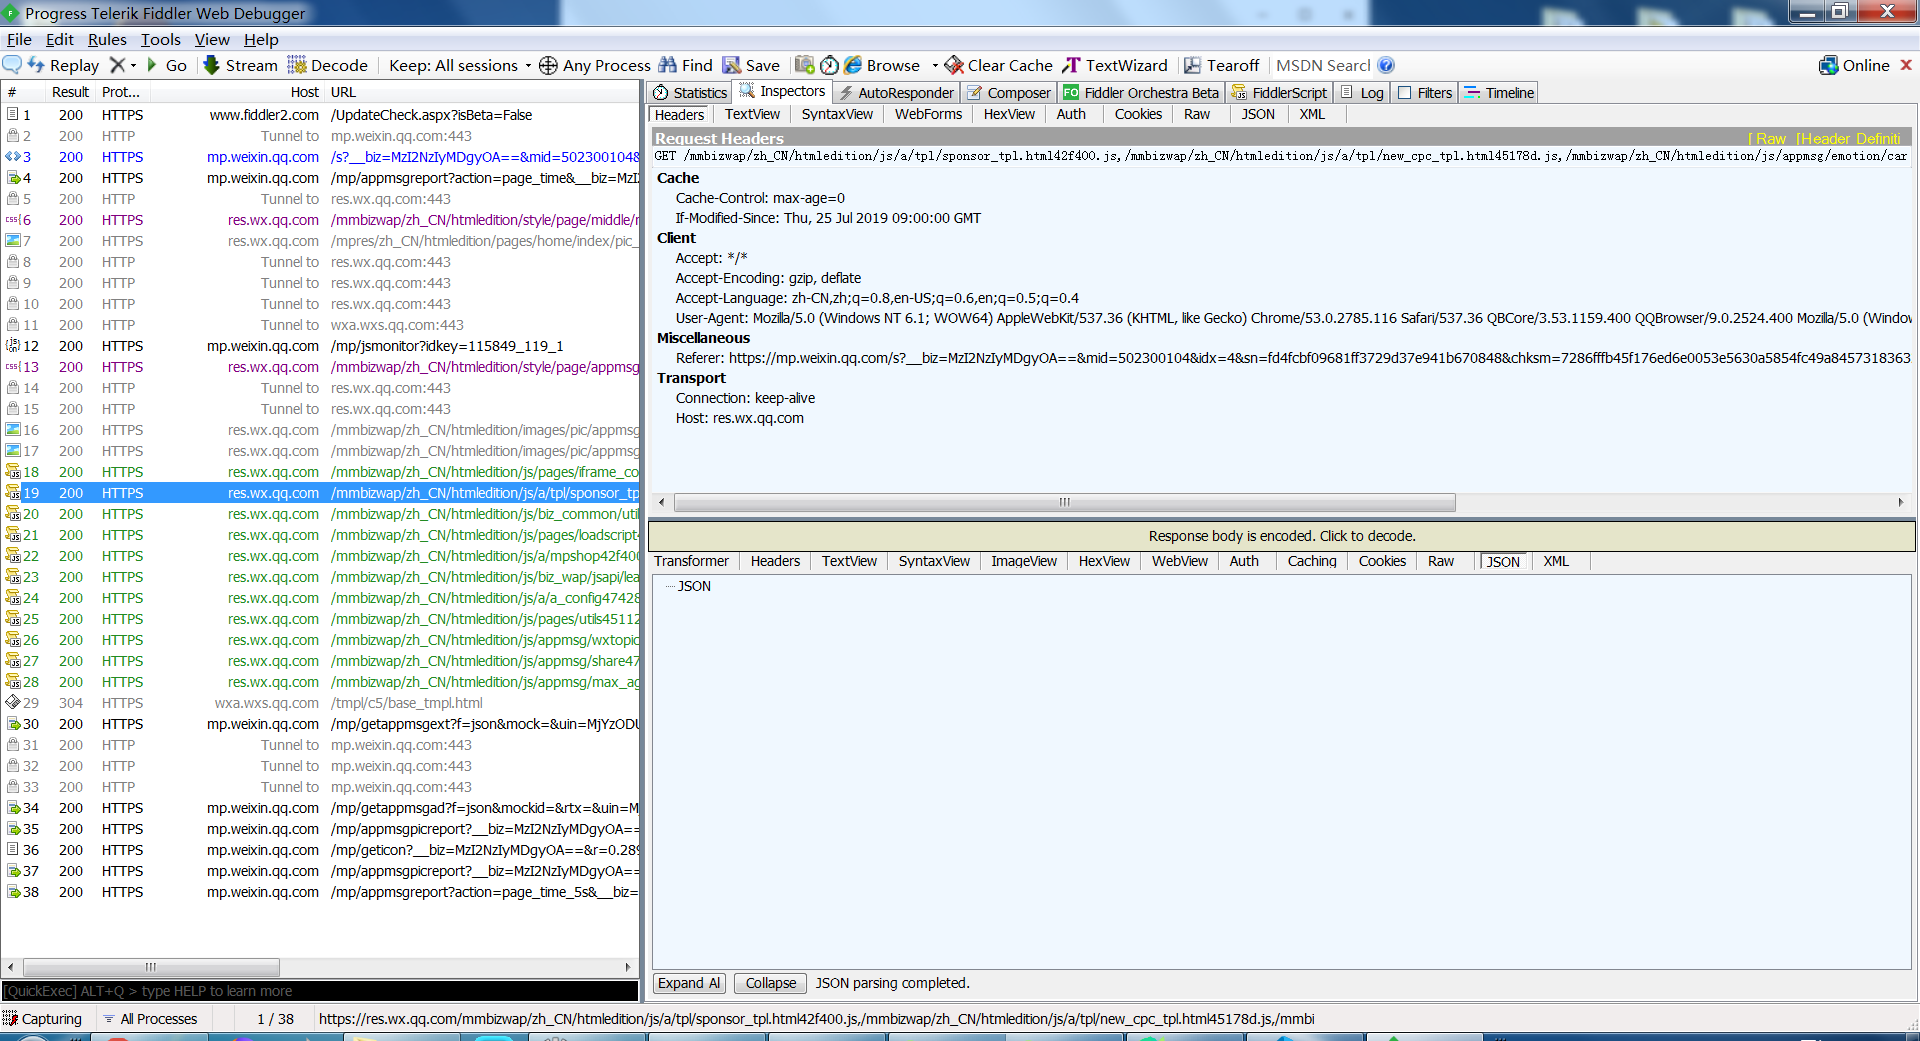
Task: Toggle the Filters checkbox
Action: click(1404, 93)
